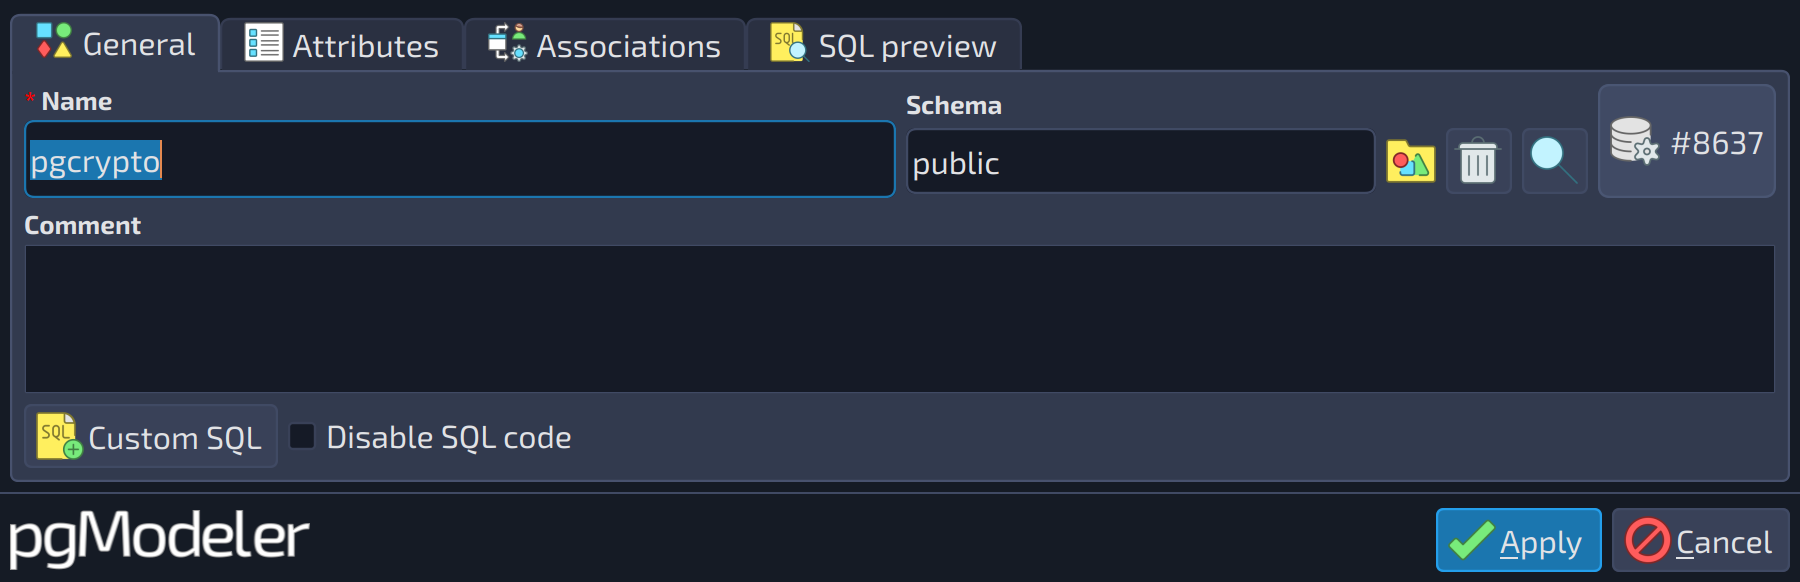1800x582 pixels.
Task: Open the SQL preview tab
Action: click(x=884, y=46)
